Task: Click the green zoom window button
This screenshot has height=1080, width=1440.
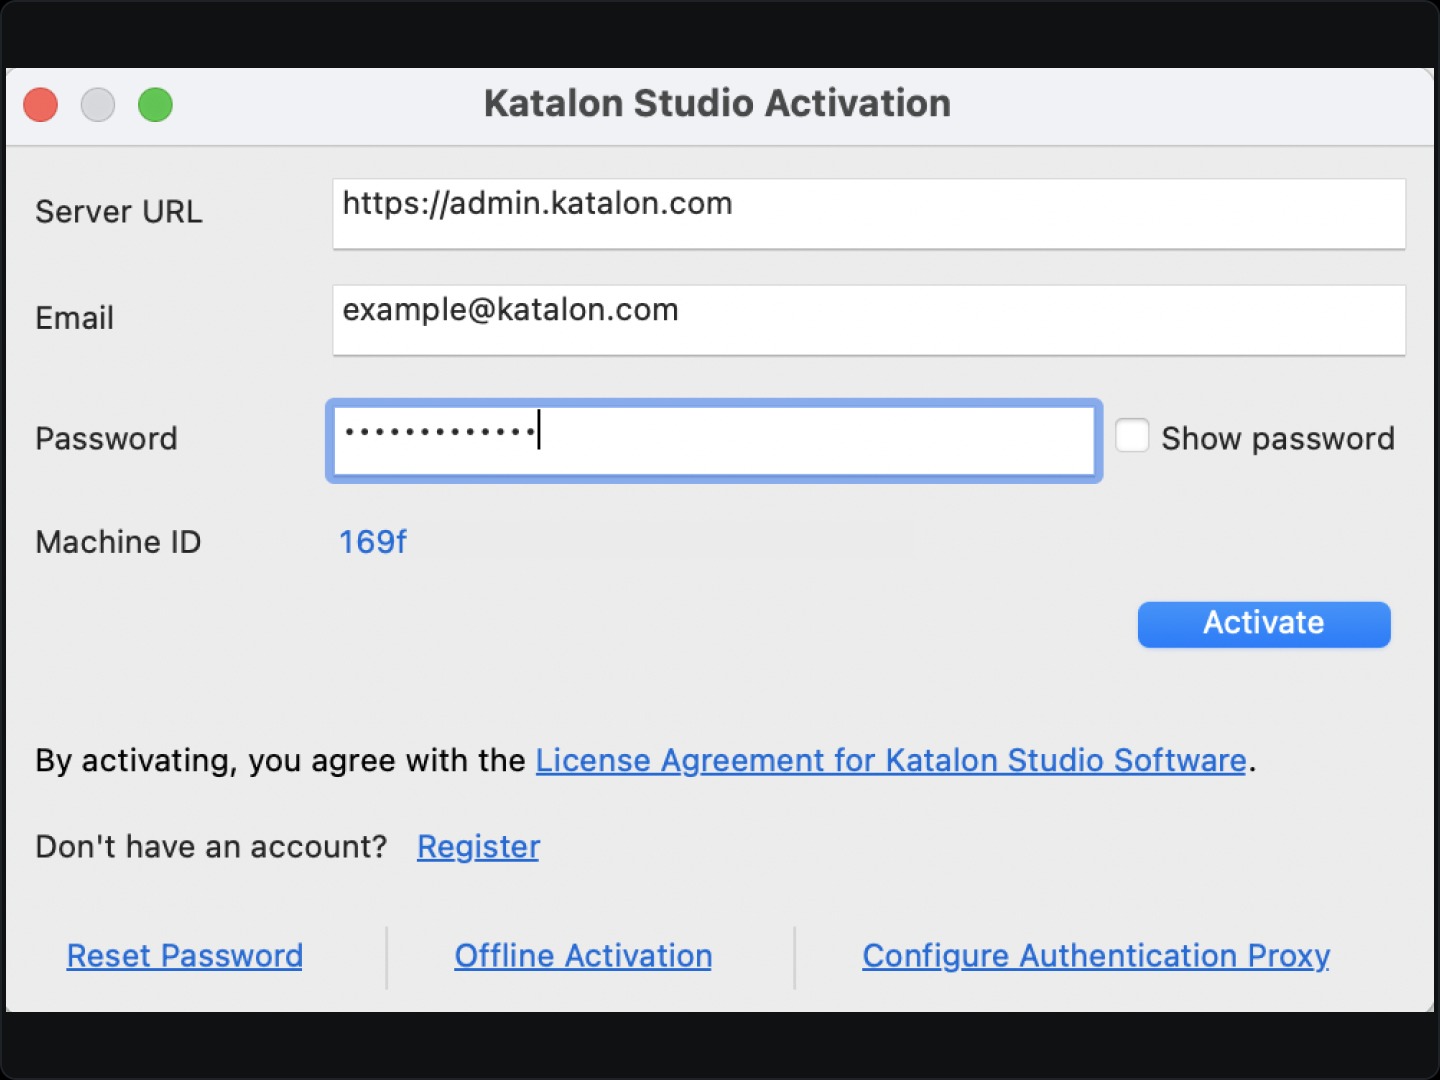Action: point(155,104)
